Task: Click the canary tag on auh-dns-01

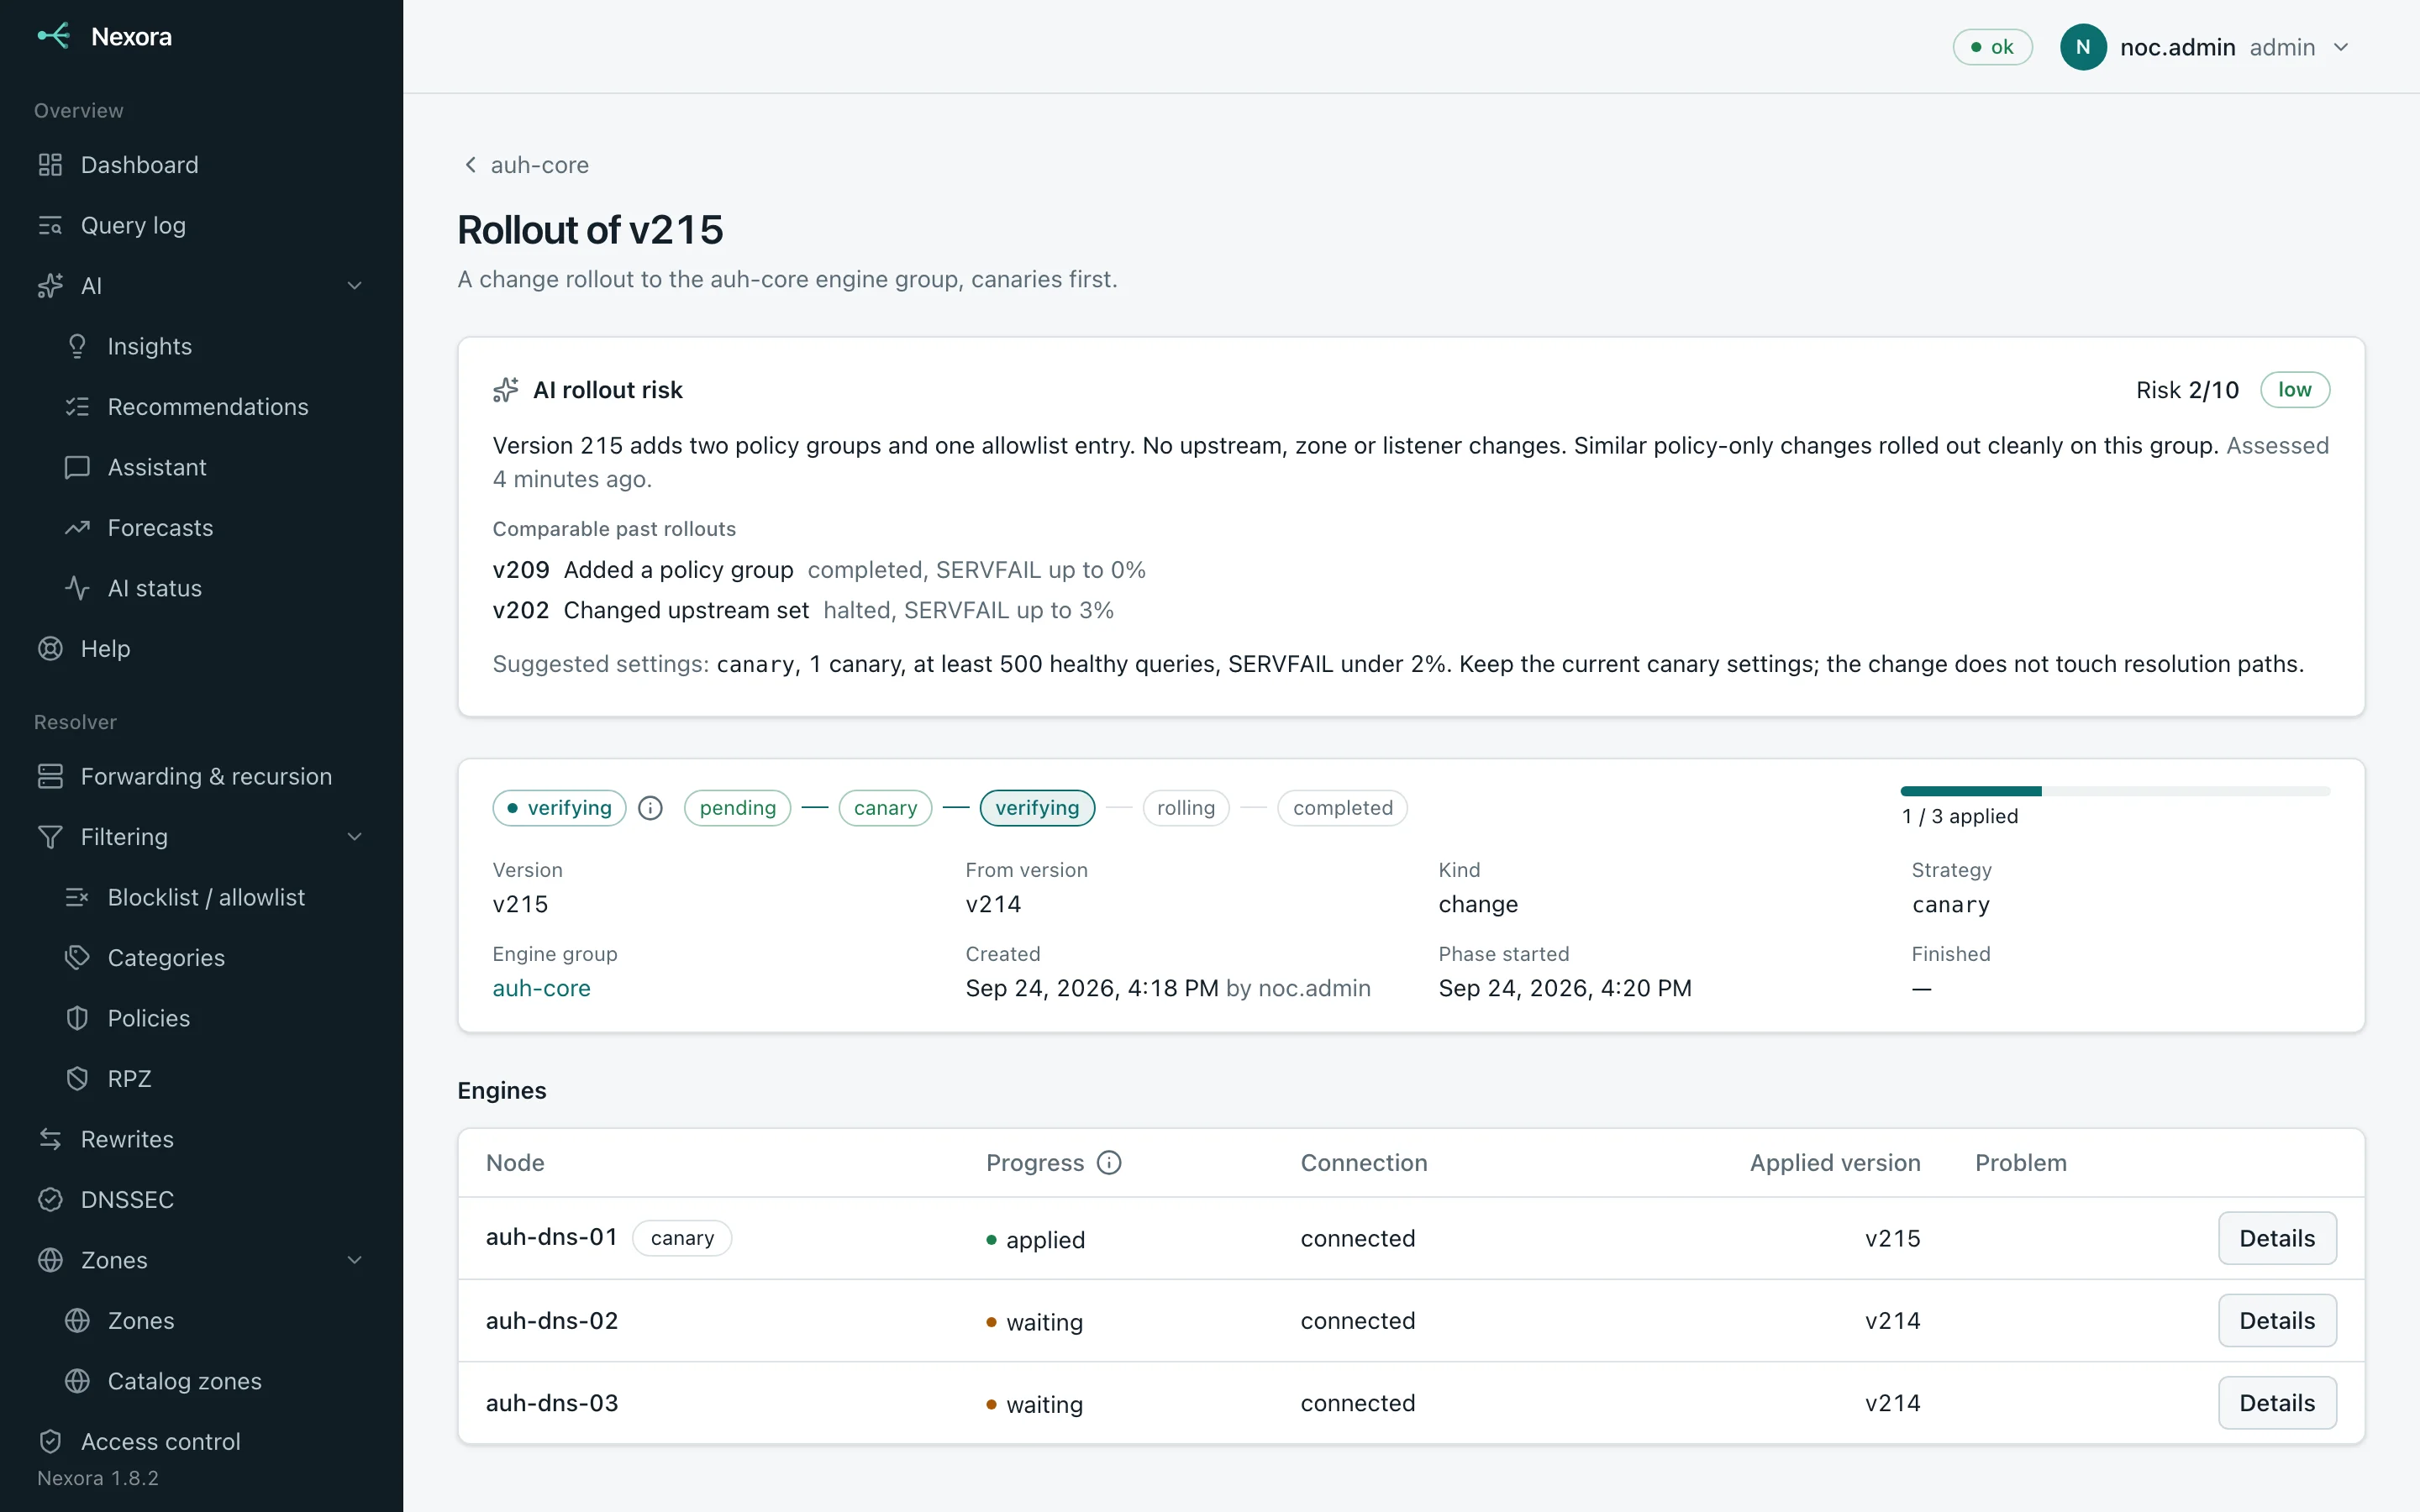Action: (682, 1238)
